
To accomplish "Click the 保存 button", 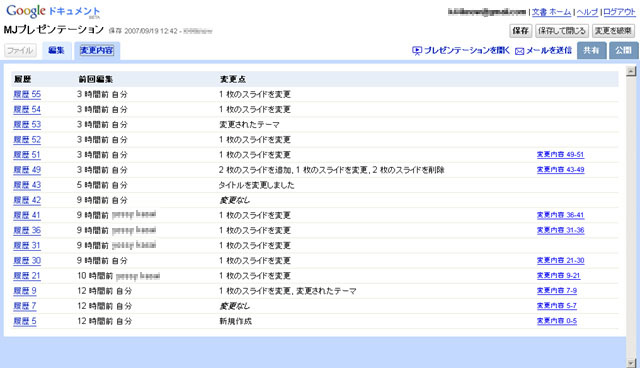I will (520, 31).
